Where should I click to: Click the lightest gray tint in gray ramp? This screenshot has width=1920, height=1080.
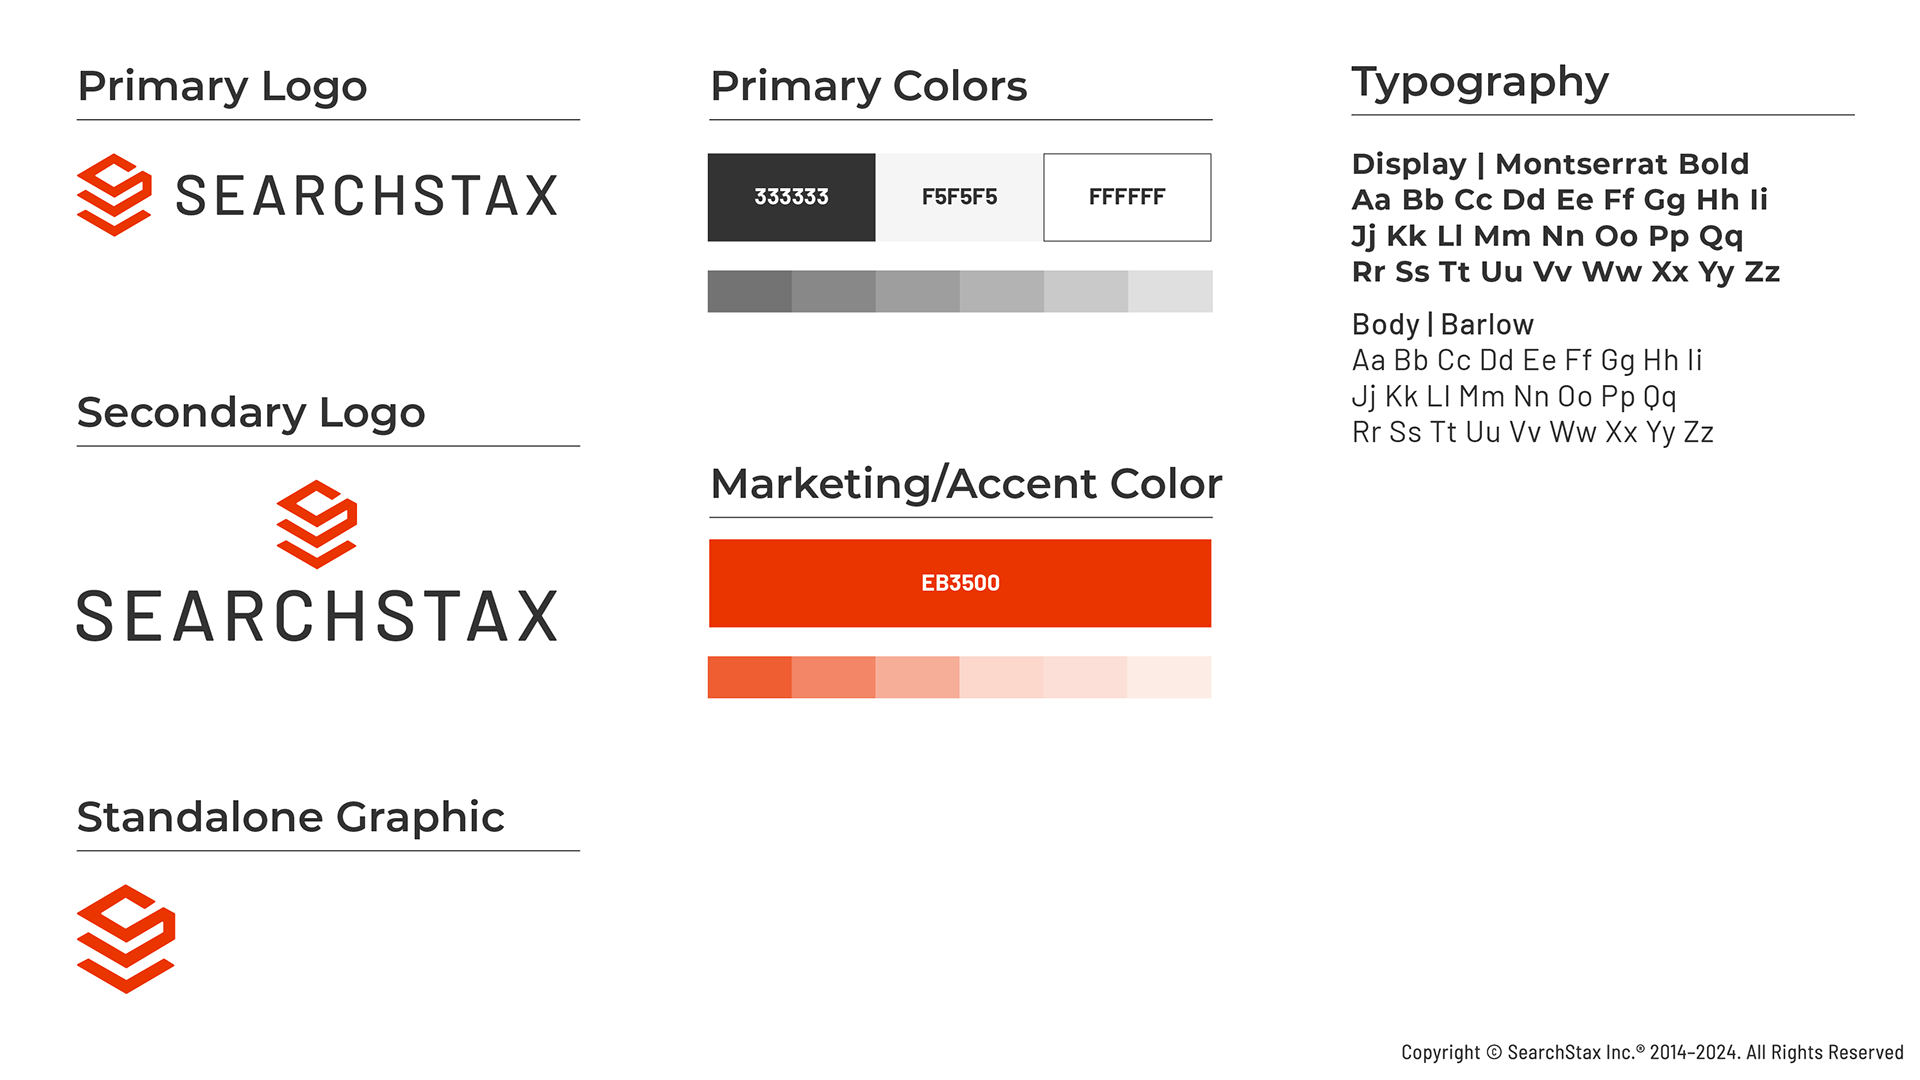point(1170,291)
